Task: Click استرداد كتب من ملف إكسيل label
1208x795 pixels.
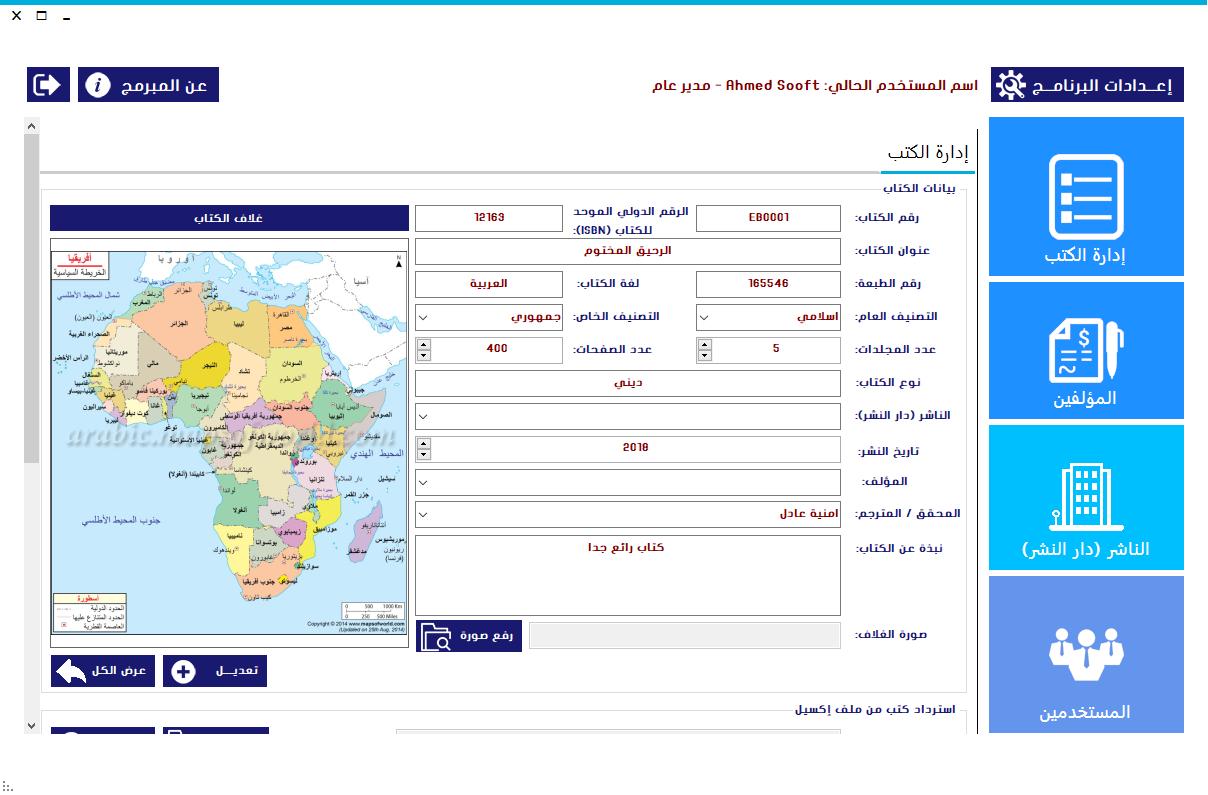Action: 875,709
